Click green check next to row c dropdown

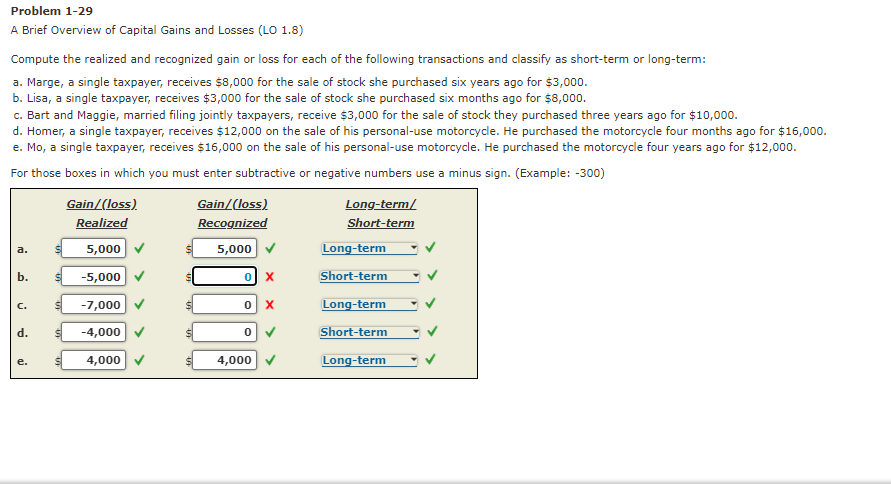(x=431, y=303)
